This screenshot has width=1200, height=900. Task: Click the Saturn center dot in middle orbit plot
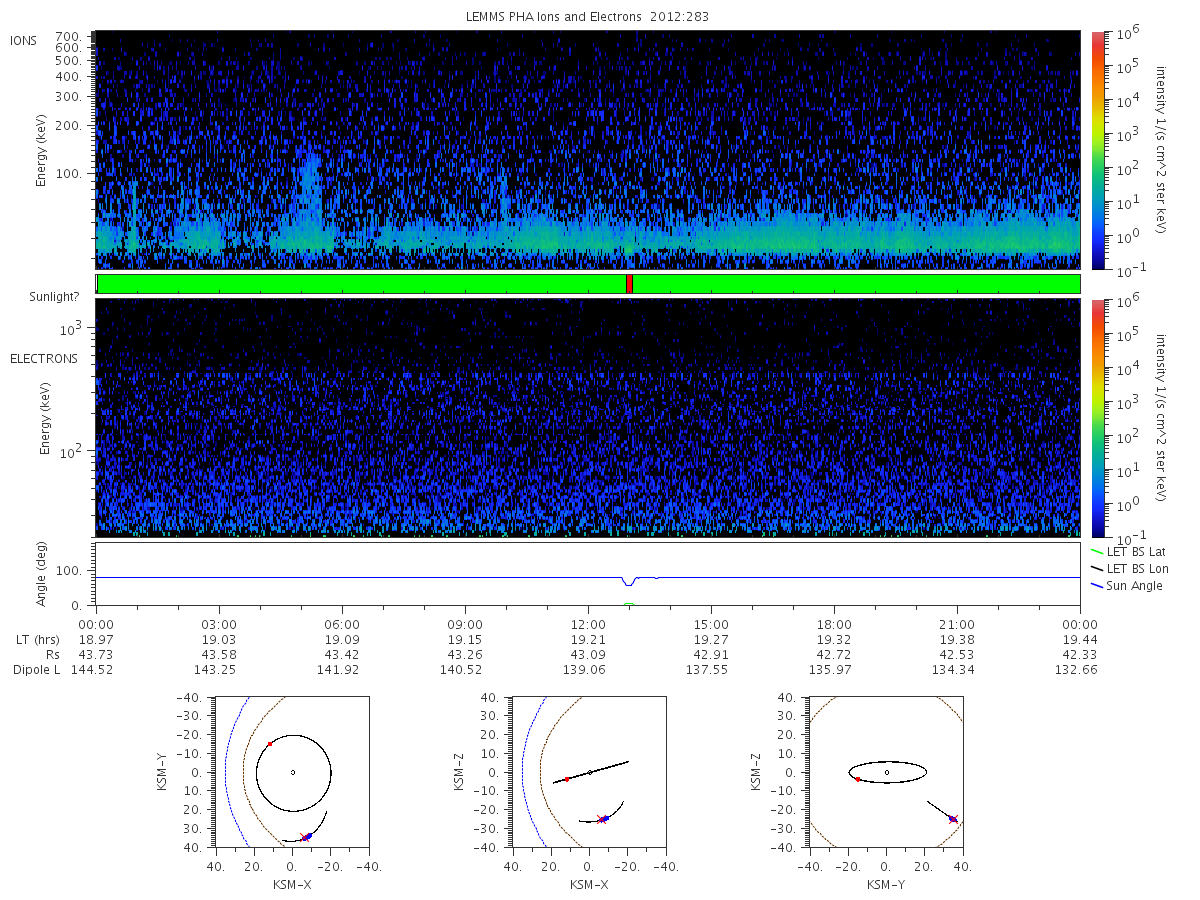(590, 772)
